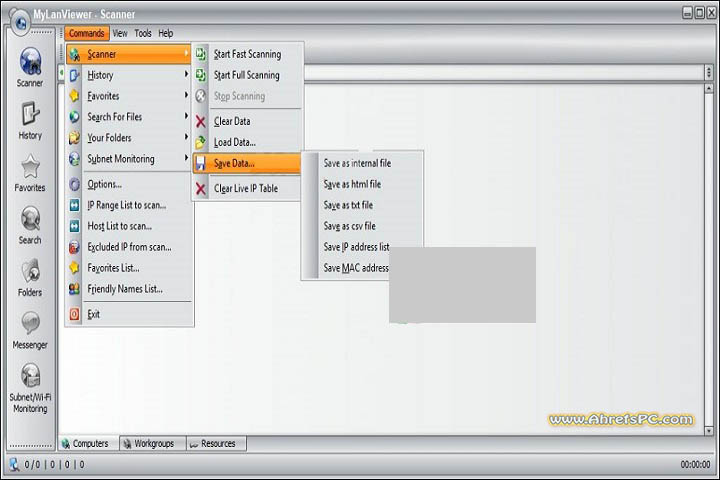720x480 pixels.
Task: Open the Scanner panel from sidebar
Action: [x=30, y=67]
